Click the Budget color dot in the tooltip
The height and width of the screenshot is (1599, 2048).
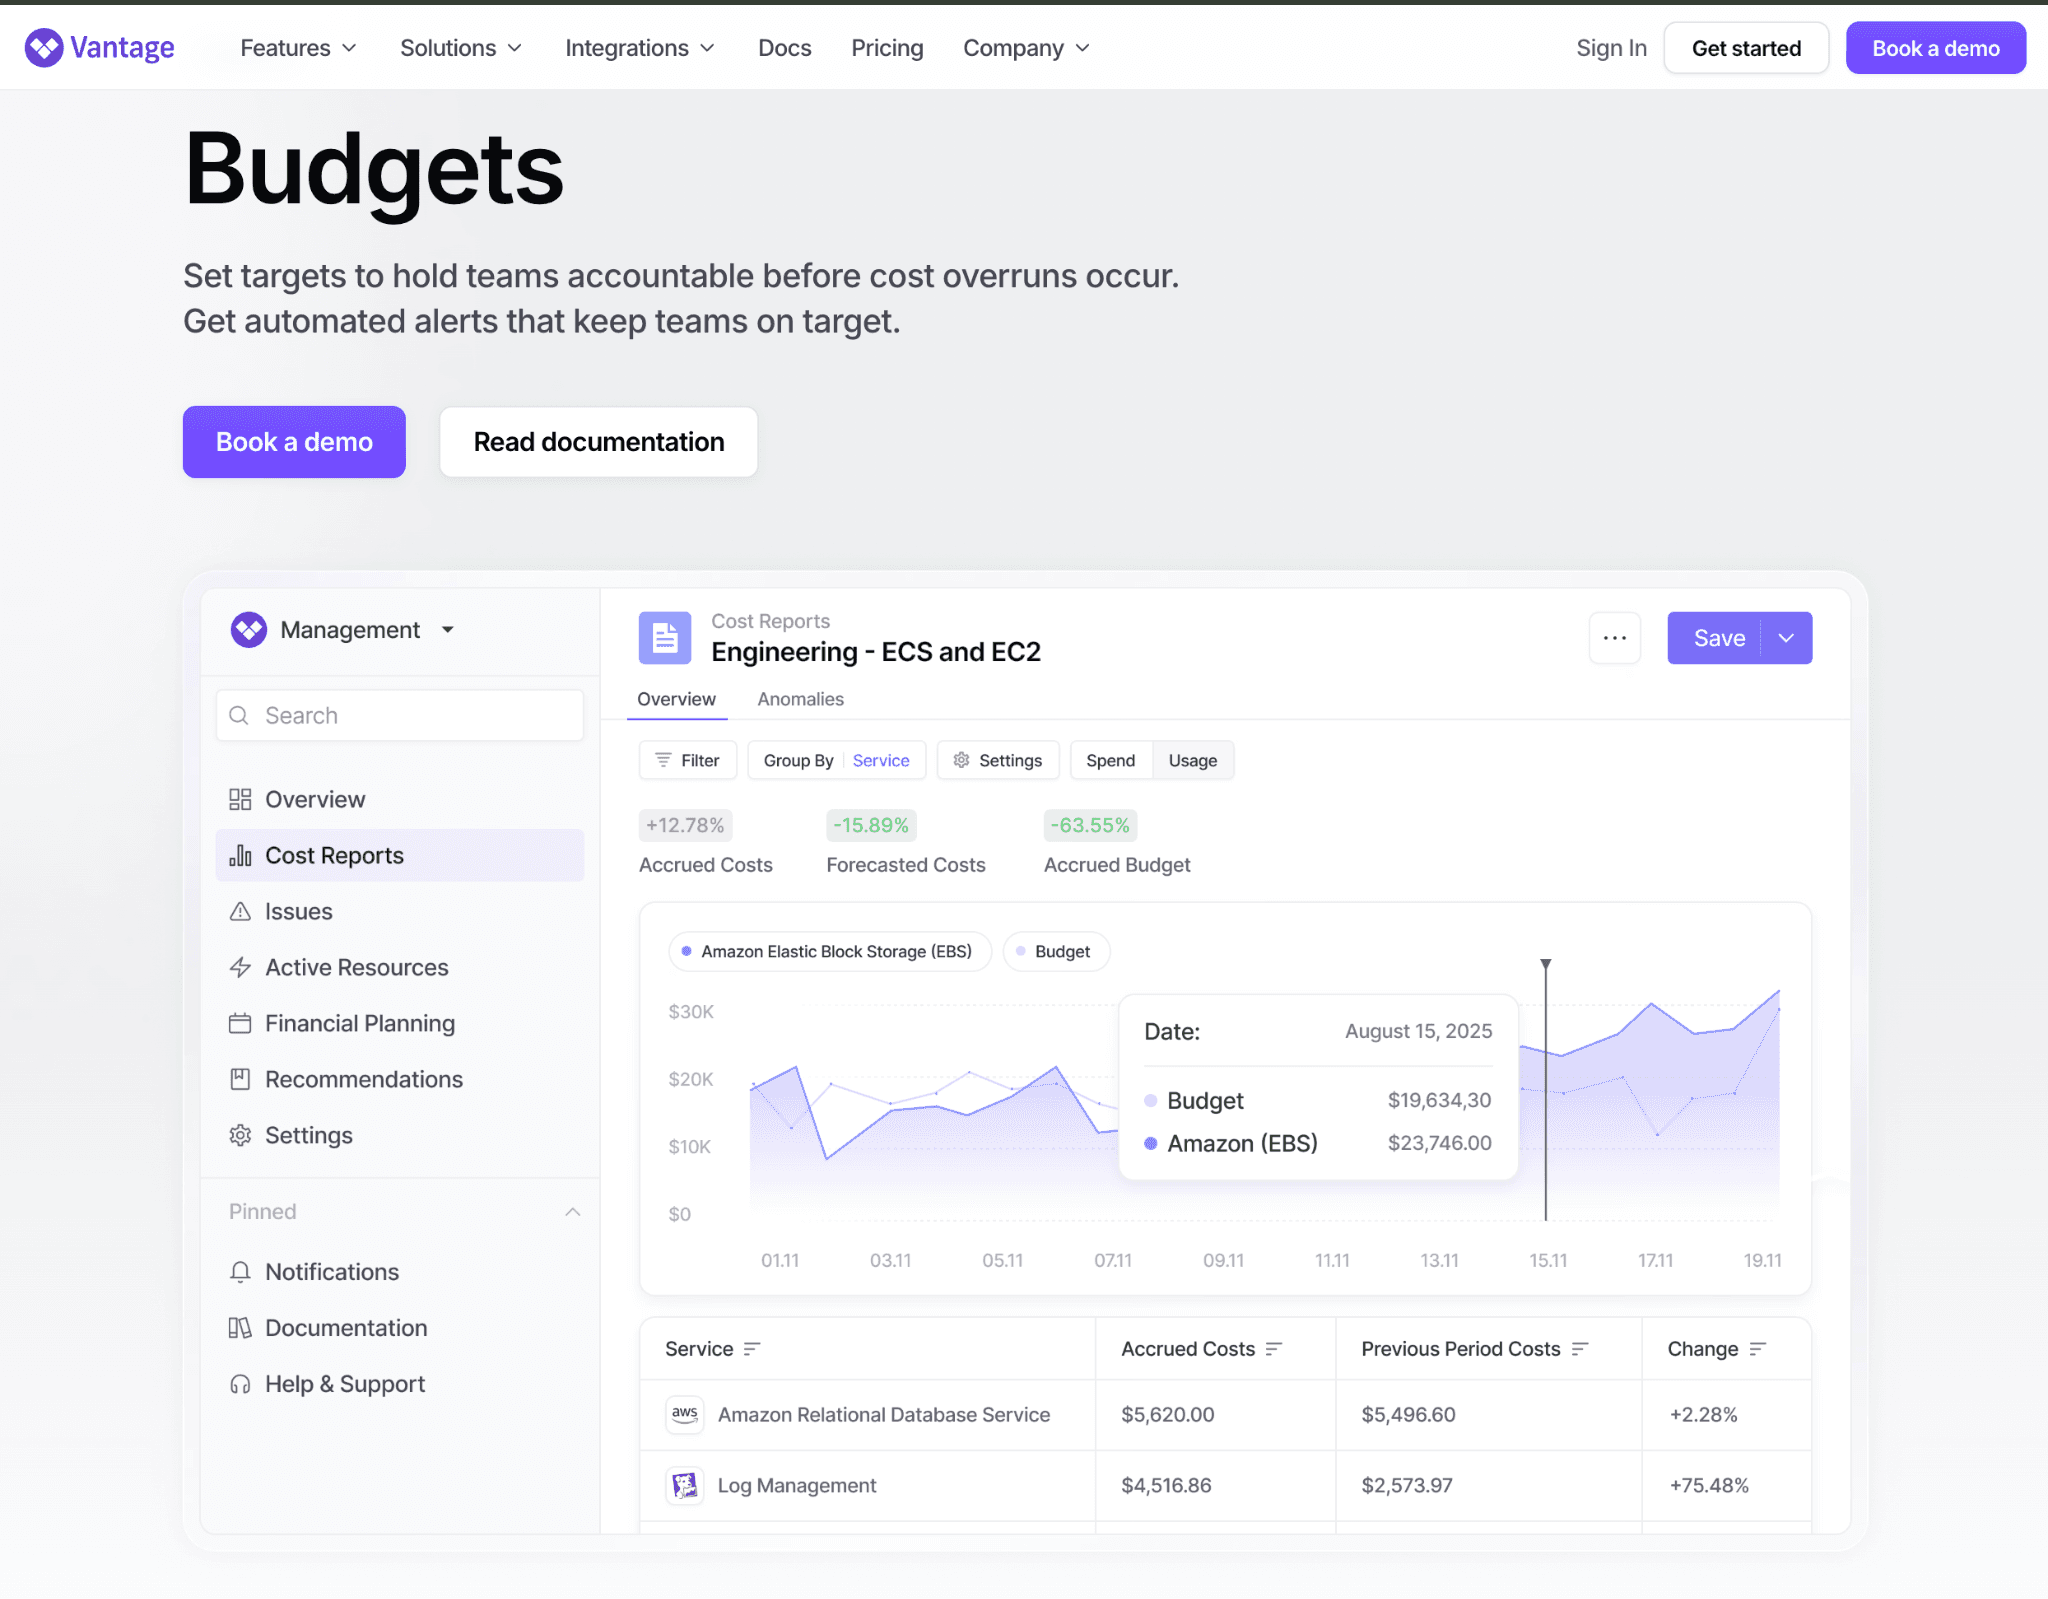[x=1151, y=1100]
